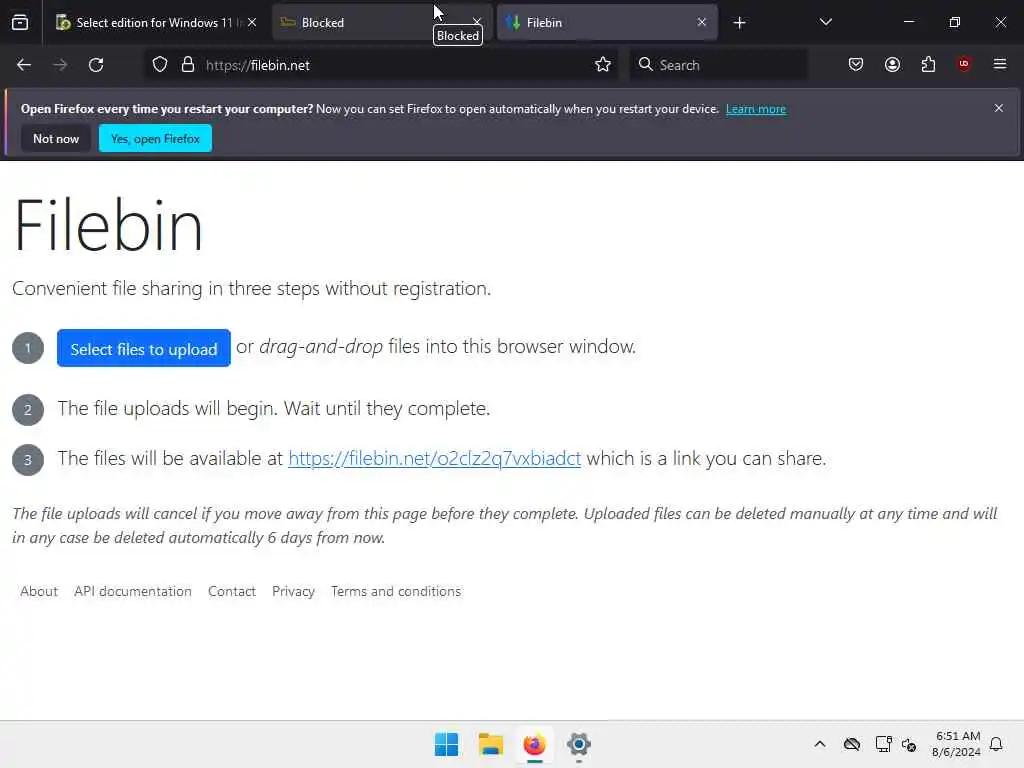This screenshot has width=1024, height=768.
Task: Focus the Search box
Action: coord(718,65)
